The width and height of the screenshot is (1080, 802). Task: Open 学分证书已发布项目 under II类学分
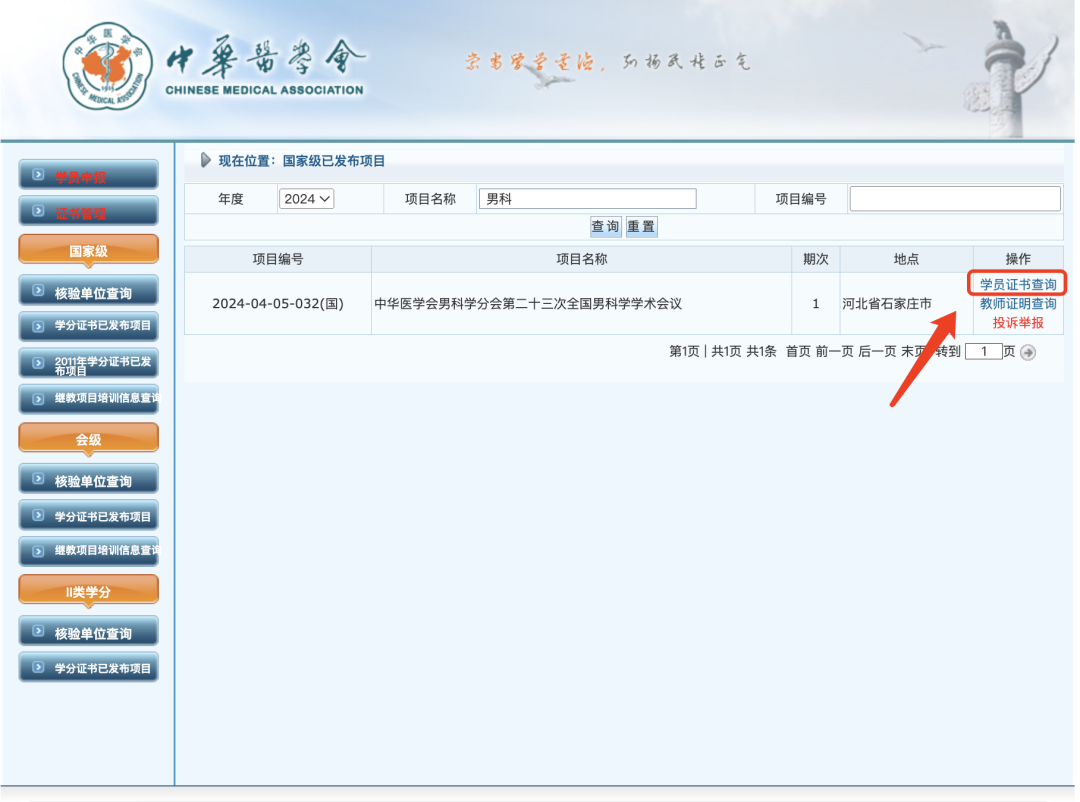pos(88,667)
